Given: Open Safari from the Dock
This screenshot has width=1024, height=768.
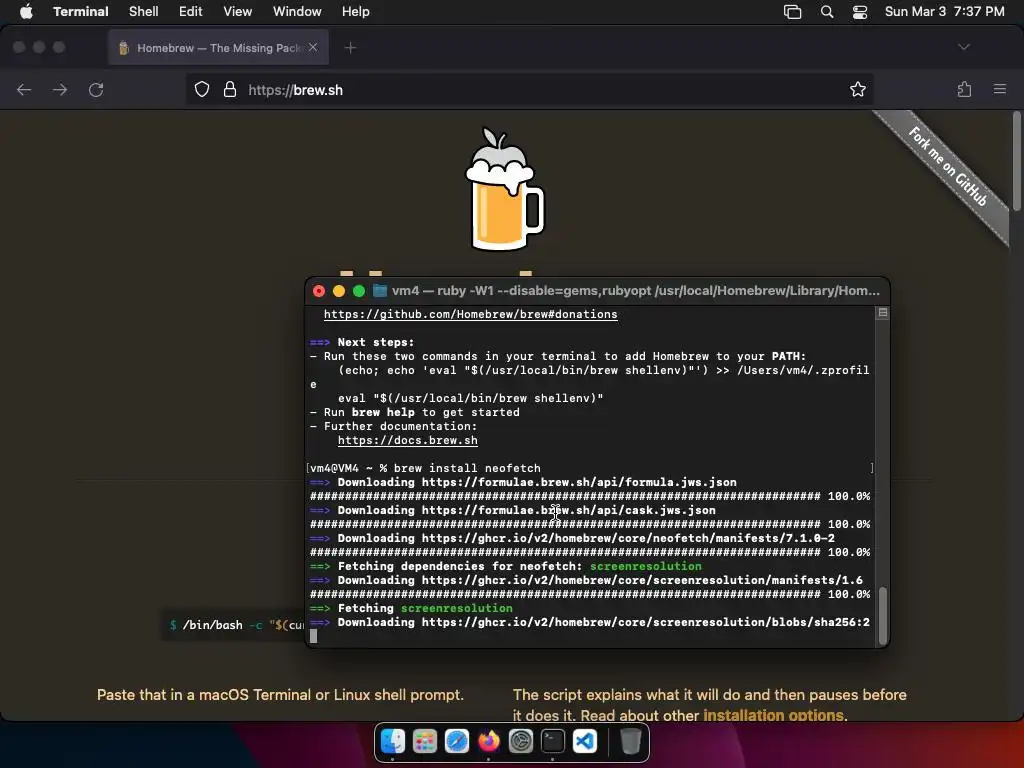Looking at the screenshot, I should click(x=457, y=741).
